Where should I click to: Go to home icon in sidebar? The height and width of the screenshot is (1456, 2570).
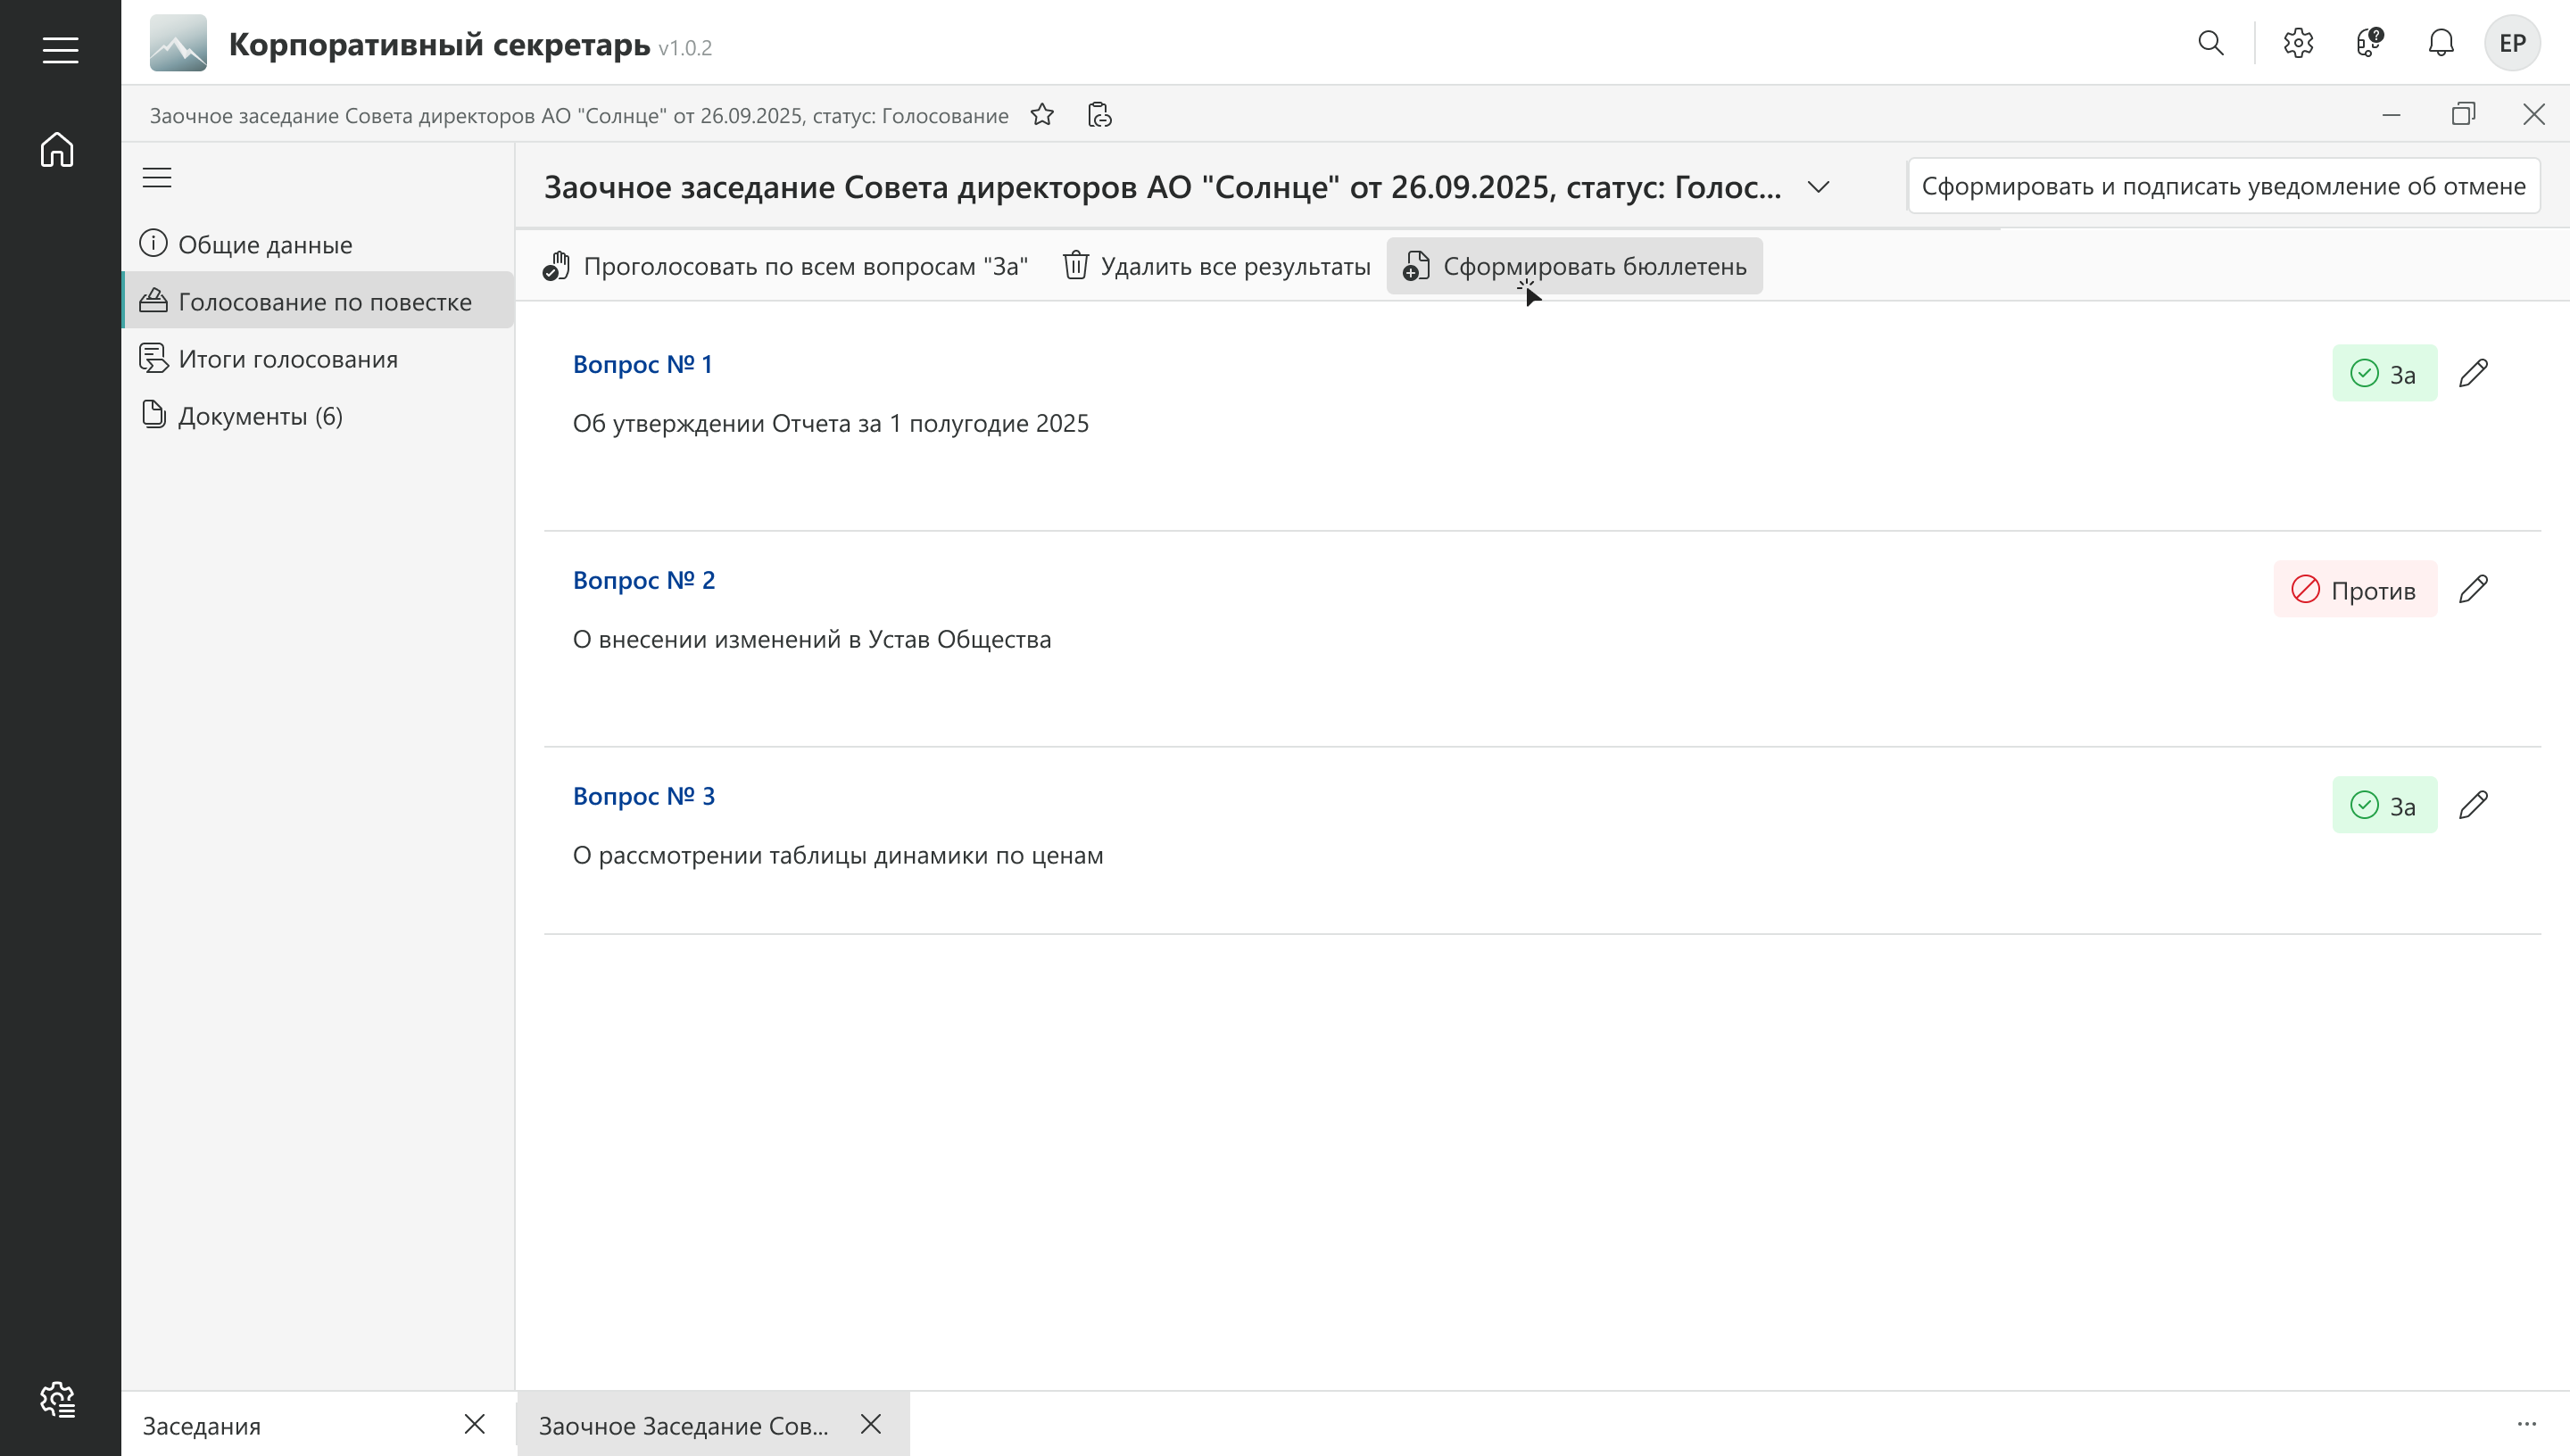click(58, 150)
